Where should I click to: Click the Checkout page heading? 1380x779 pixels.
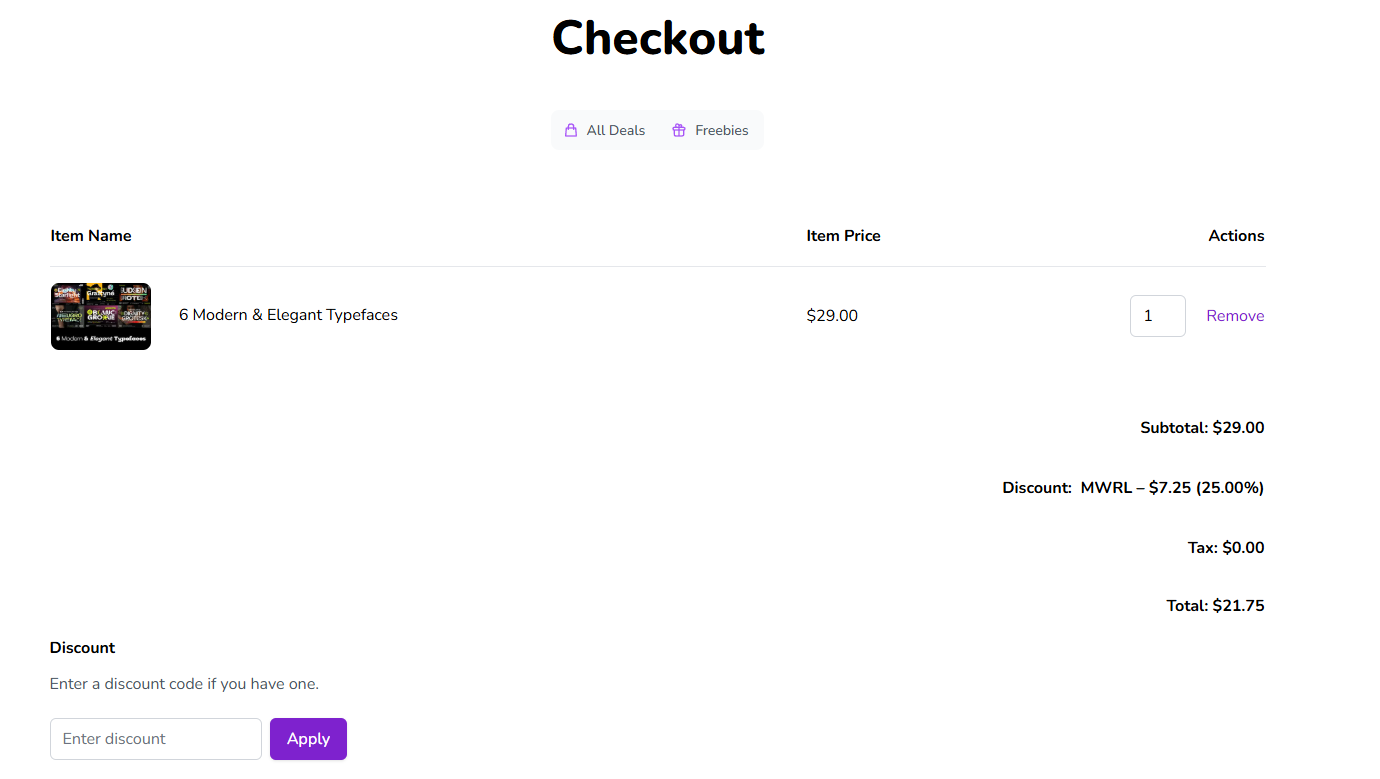[658, 38]
